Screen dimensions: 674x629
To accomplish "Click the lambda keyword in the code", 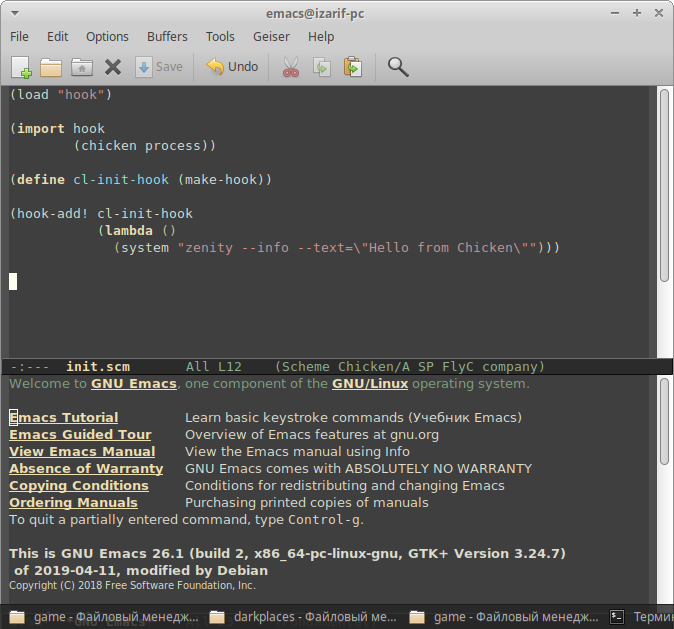I will coord(129,231).
